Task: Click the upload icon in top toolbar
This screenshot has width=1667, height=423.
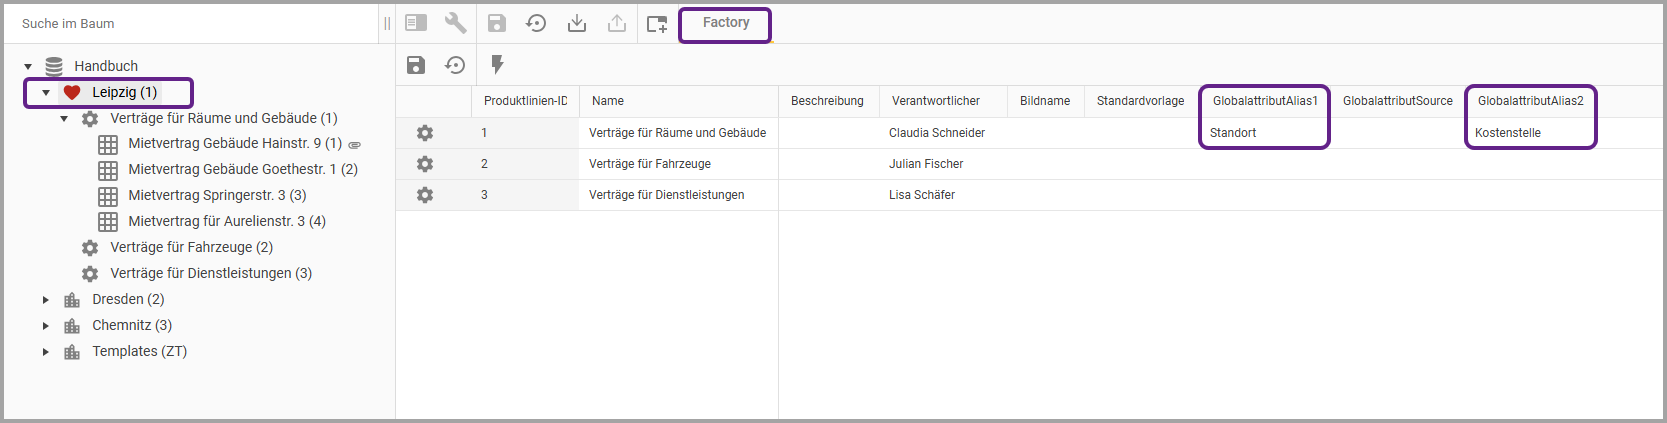Action: [x=617, y=23]
